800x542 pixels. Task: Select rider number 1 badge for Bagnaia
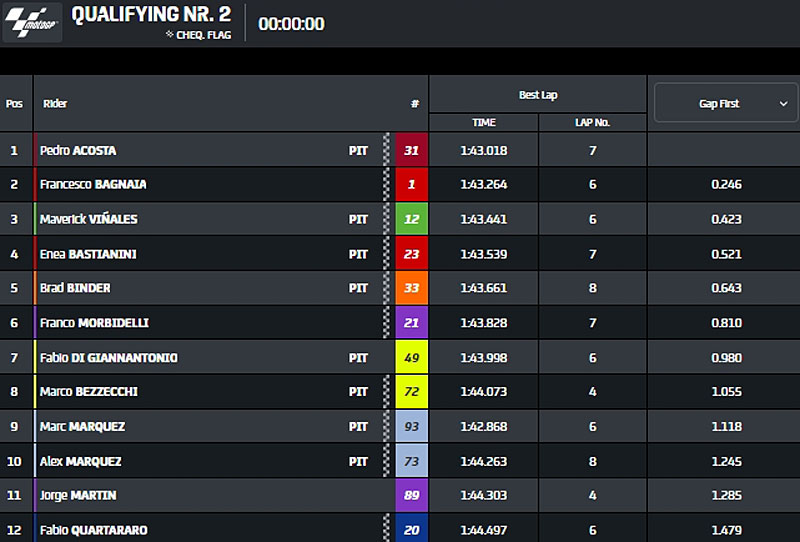point(412,185)
